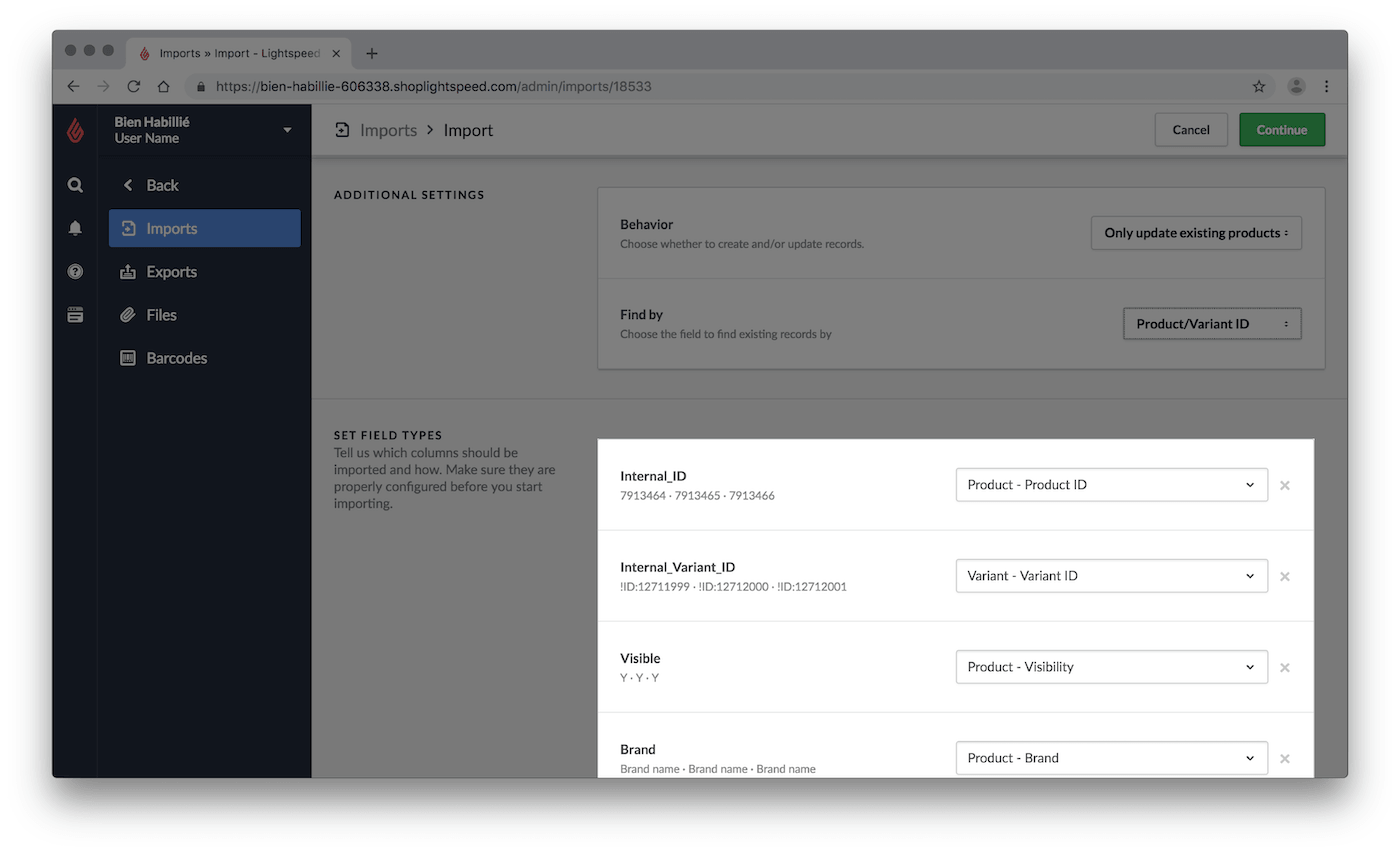This screenshot has width=1400, height=853.
Task: Close the Imports browser tab
Action: click(336, 53)
